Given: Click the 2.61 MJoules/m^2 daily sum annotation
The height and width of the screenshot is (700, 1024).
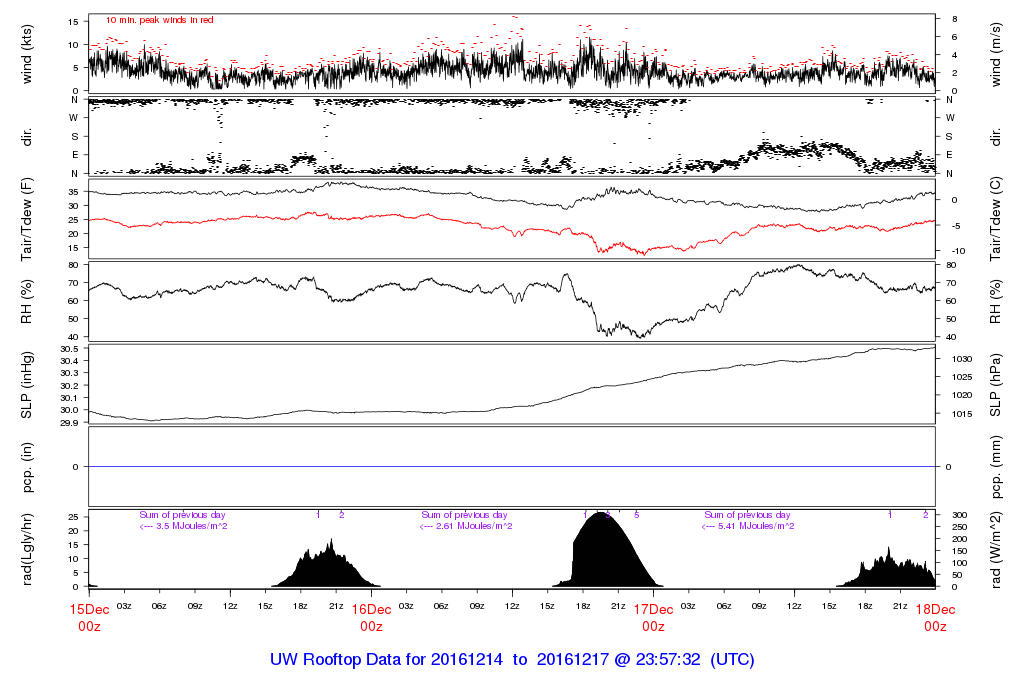Looking at the screenshot, I should click(466, 526).
